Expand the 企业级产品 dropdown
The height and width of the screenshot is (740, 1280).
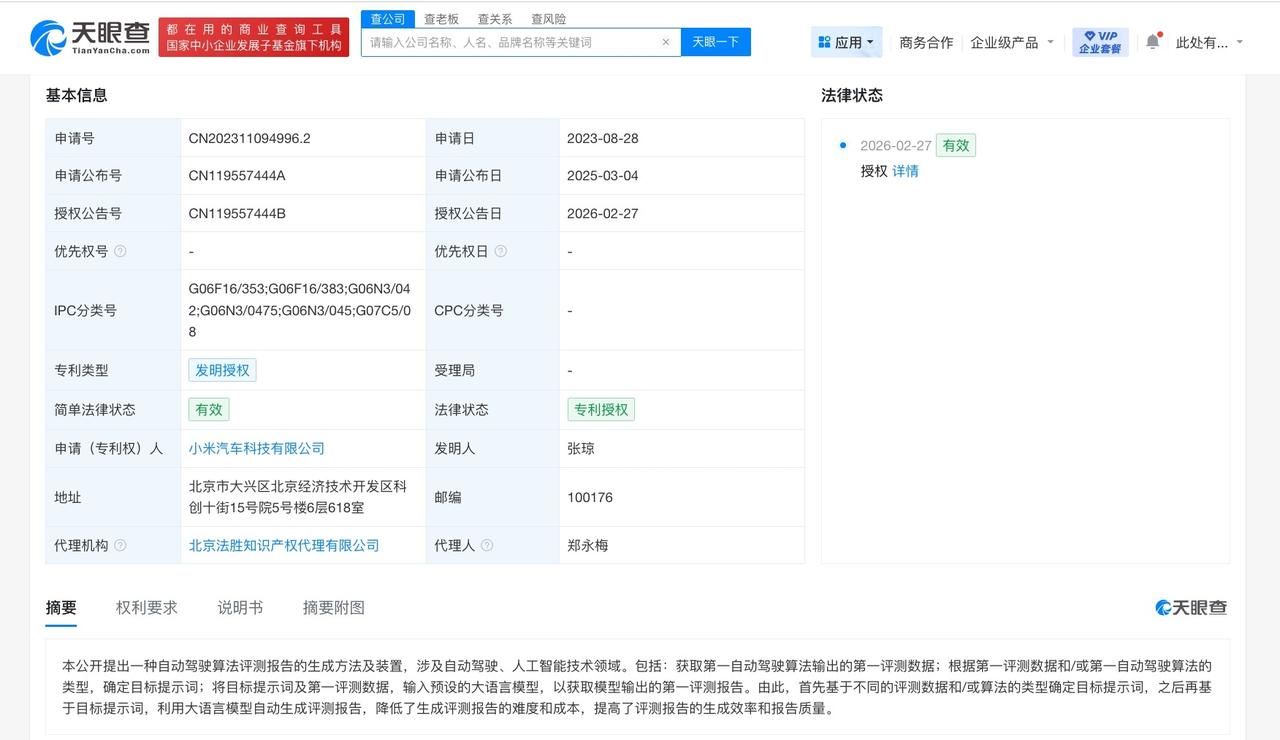pyautogui.click(x=1012, y=41)
